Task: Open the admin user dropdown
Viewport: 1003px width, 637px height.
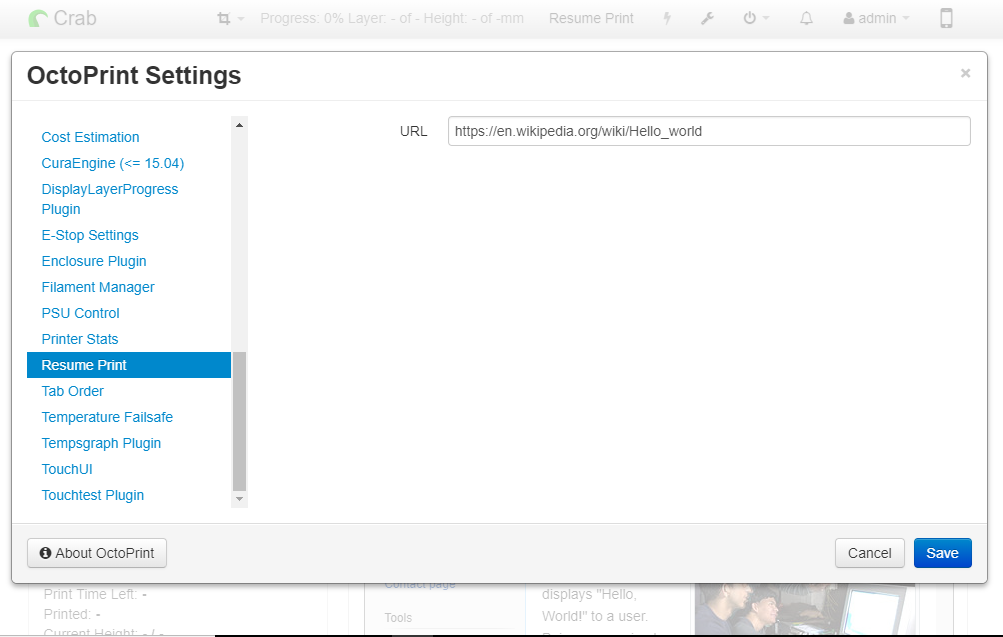Action: point(876,19)
